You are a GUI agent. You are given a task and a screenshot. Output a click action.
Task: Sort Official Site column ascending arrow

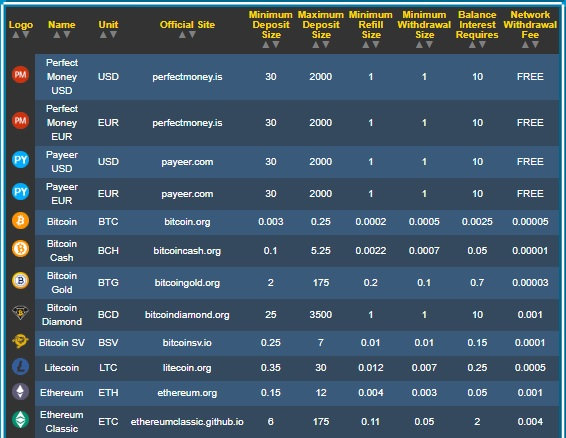pos(182,35)
